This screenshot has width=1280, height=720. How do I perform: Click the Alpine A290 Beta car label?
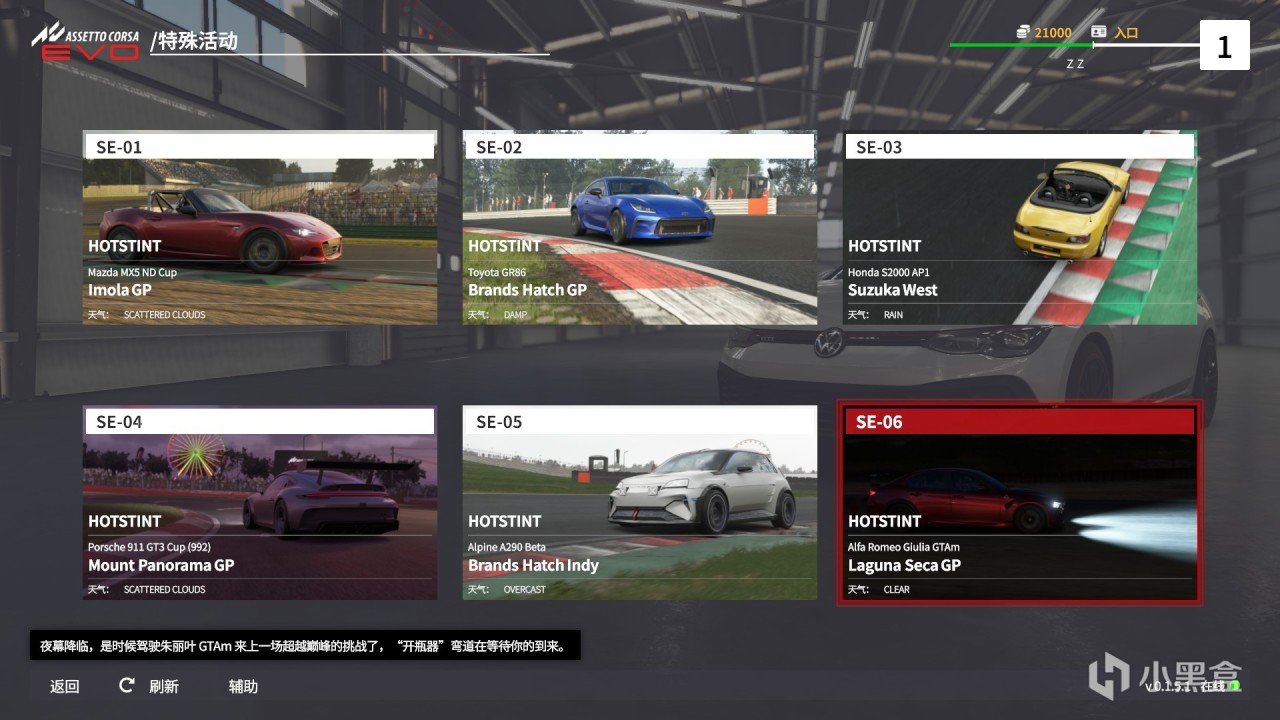pos(507,547)
